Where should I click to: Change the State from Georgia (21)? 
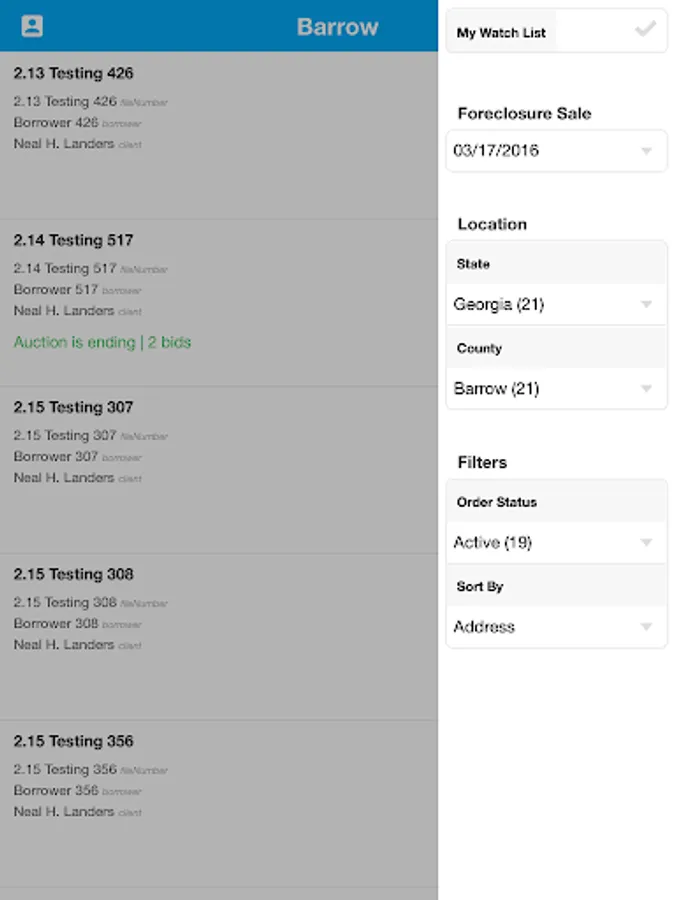(x=556, y=304)
